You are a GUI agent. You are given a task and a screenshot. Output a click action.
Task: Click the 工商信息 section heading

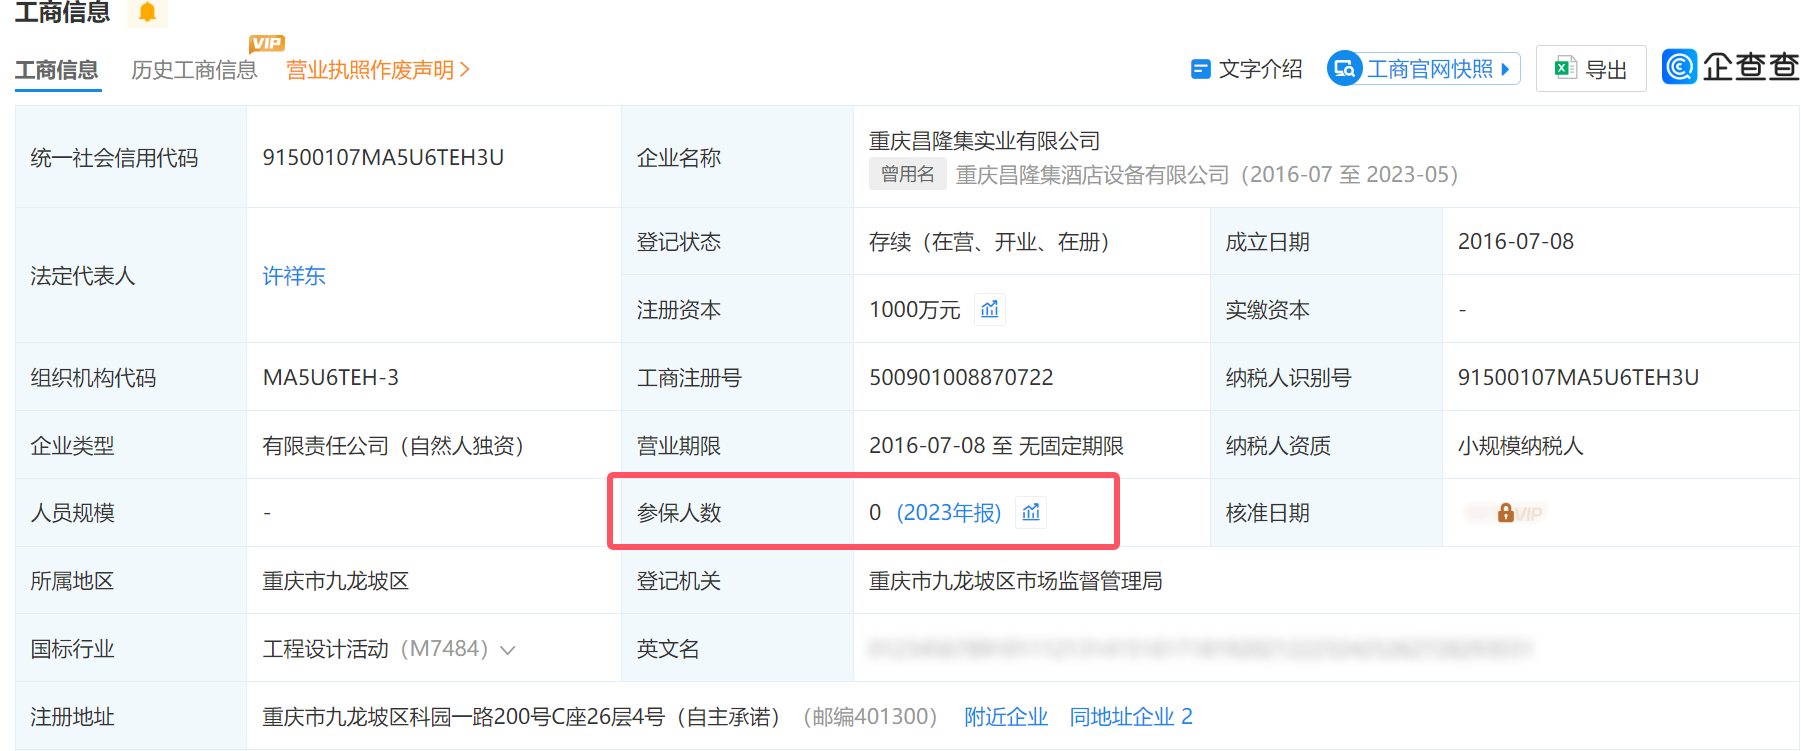click(62, 12)
